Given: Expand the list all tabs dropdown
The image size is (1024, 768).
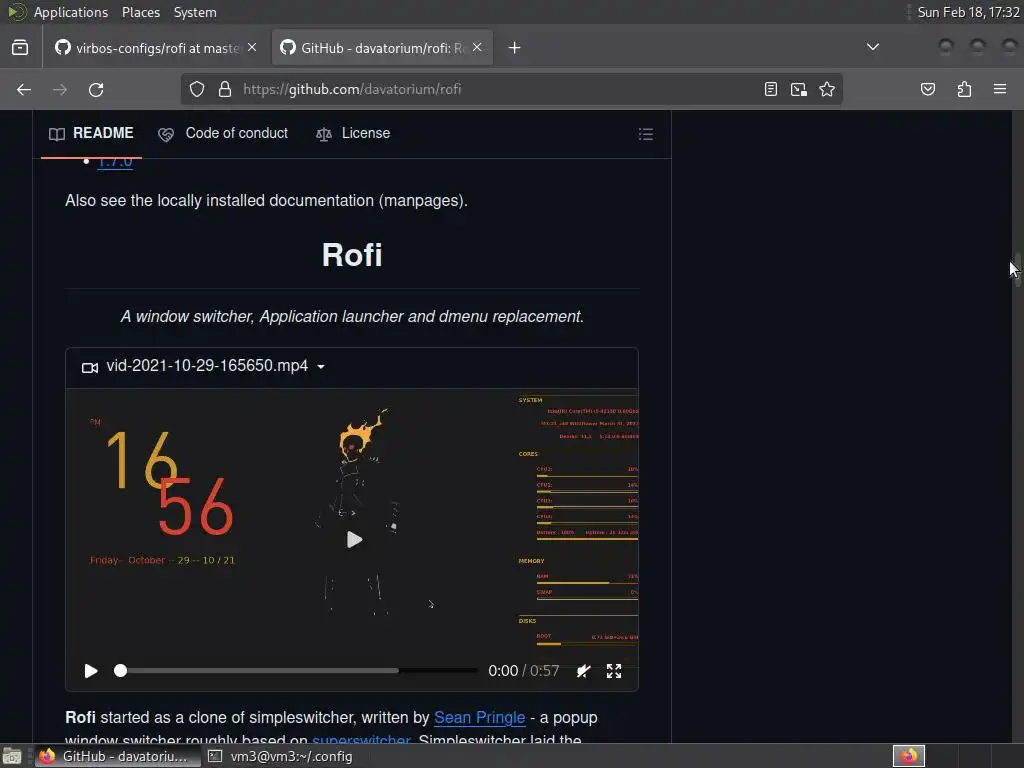Looking at the screenshot, I should point(872,47).
